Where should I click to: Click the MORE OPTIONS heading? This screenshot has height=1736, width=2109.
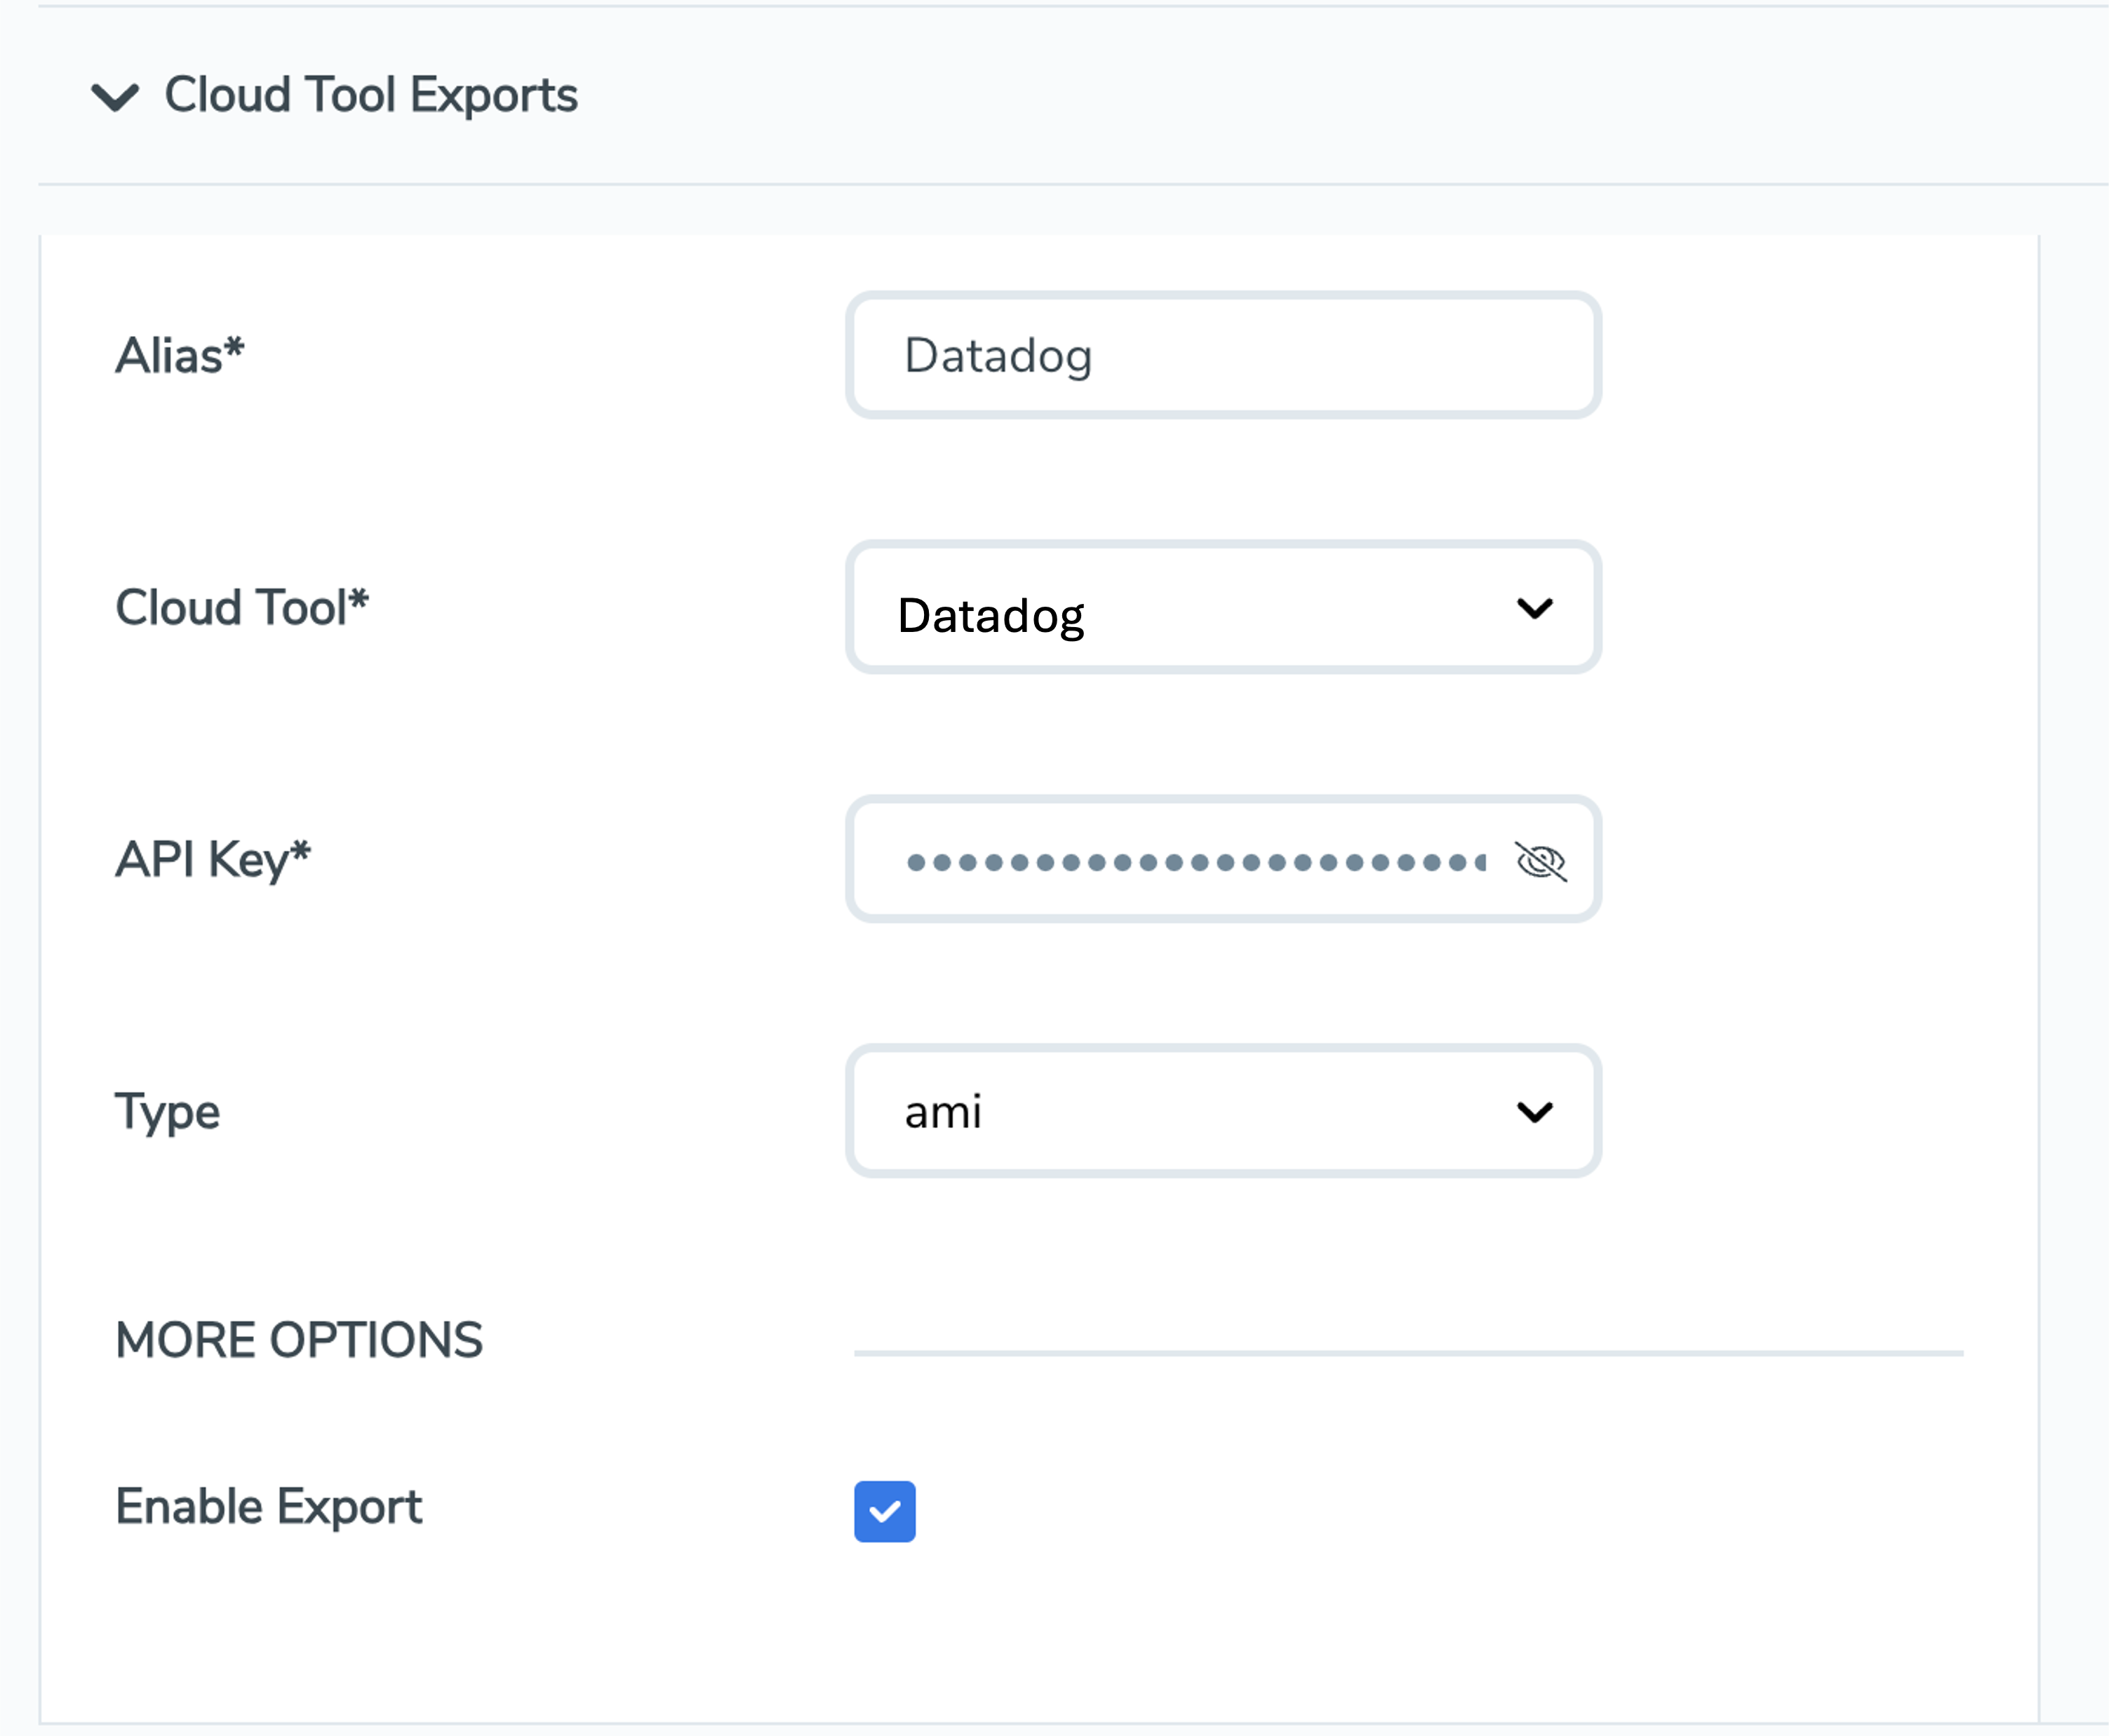[298, 1340]
